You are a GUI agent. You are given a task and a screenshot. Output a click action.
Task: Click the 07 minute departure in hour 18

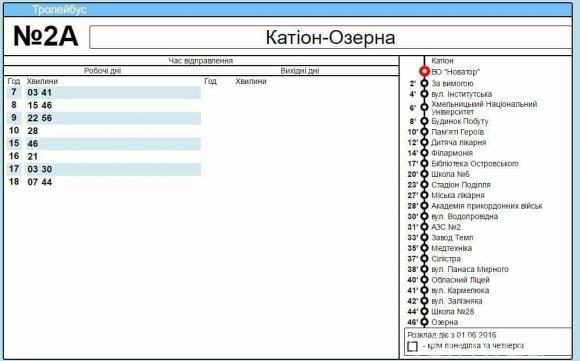pos(33,182)
